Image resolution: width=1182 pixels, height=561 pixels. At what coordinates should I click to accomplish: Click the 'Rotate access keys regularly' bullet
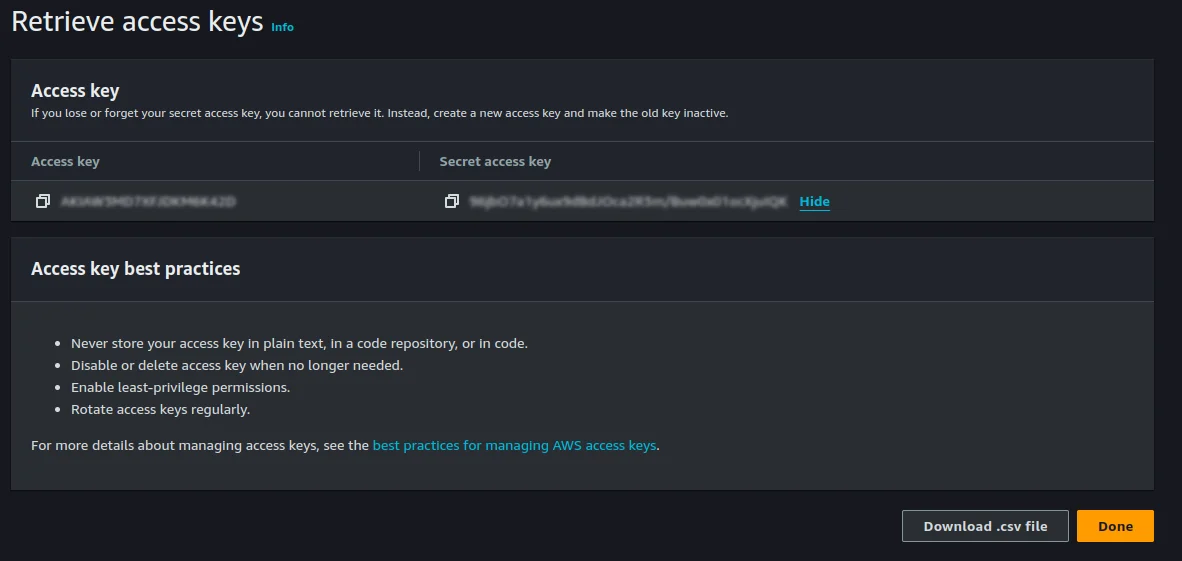(x=160, y=409)
